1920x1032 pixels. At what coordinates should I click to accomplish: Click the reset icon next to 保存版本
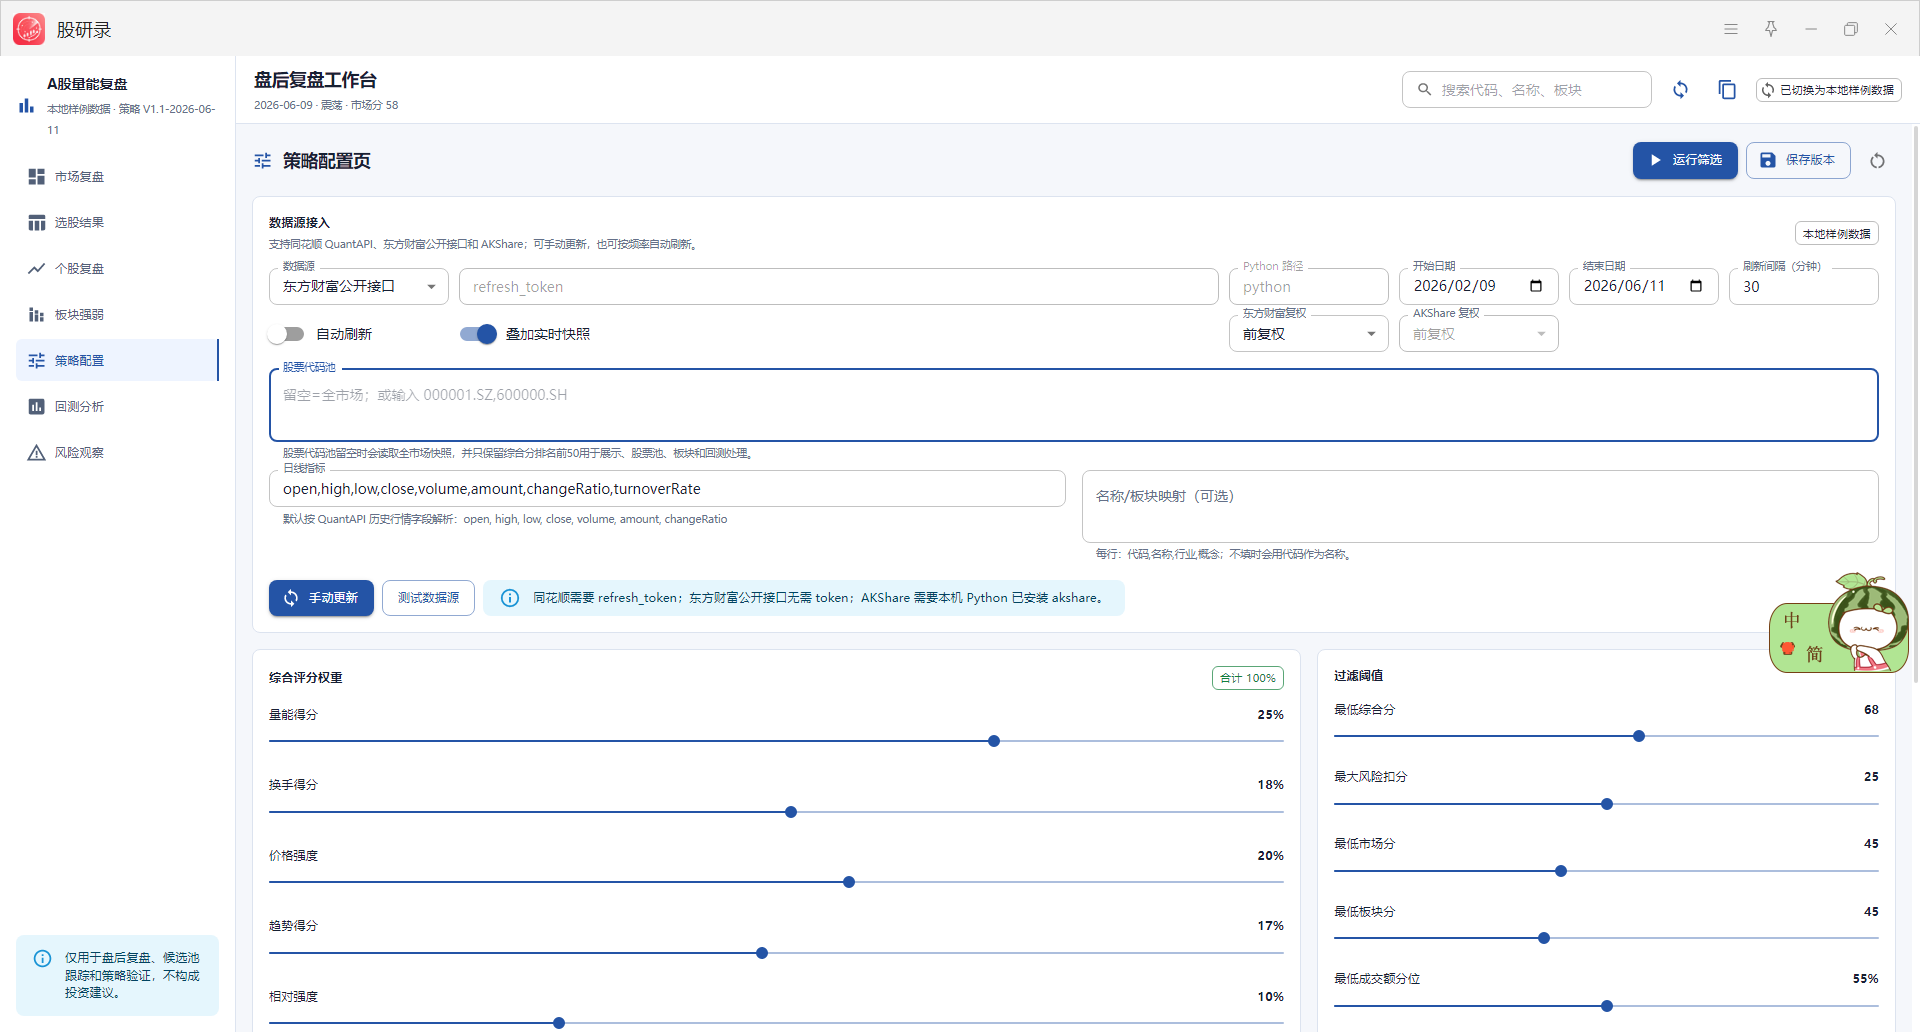click(1877, 161)
